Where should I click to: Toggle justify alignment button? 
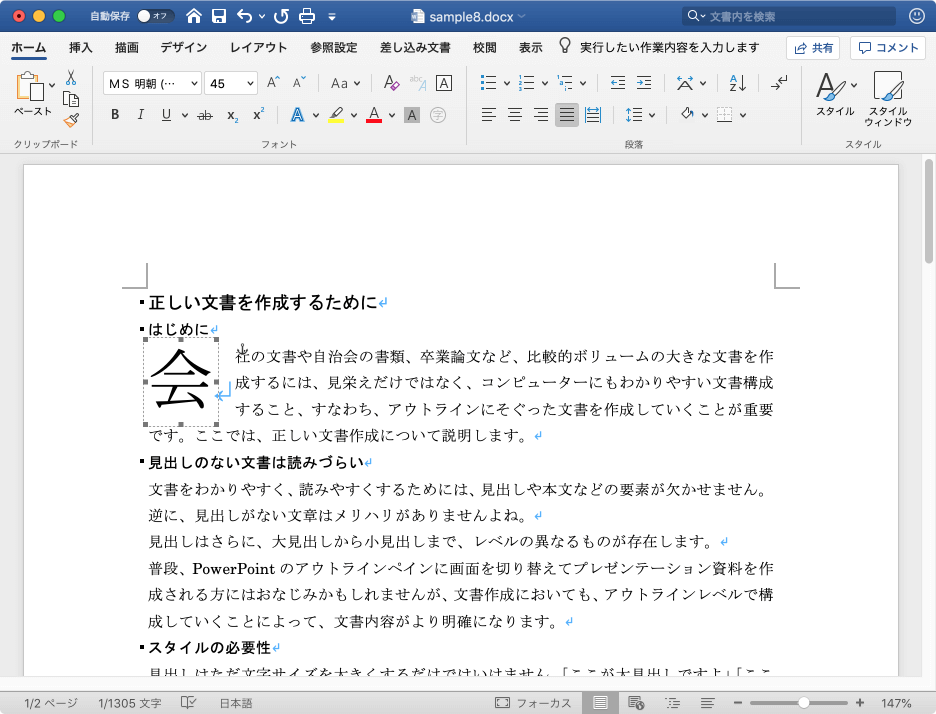tap(566, 115)
